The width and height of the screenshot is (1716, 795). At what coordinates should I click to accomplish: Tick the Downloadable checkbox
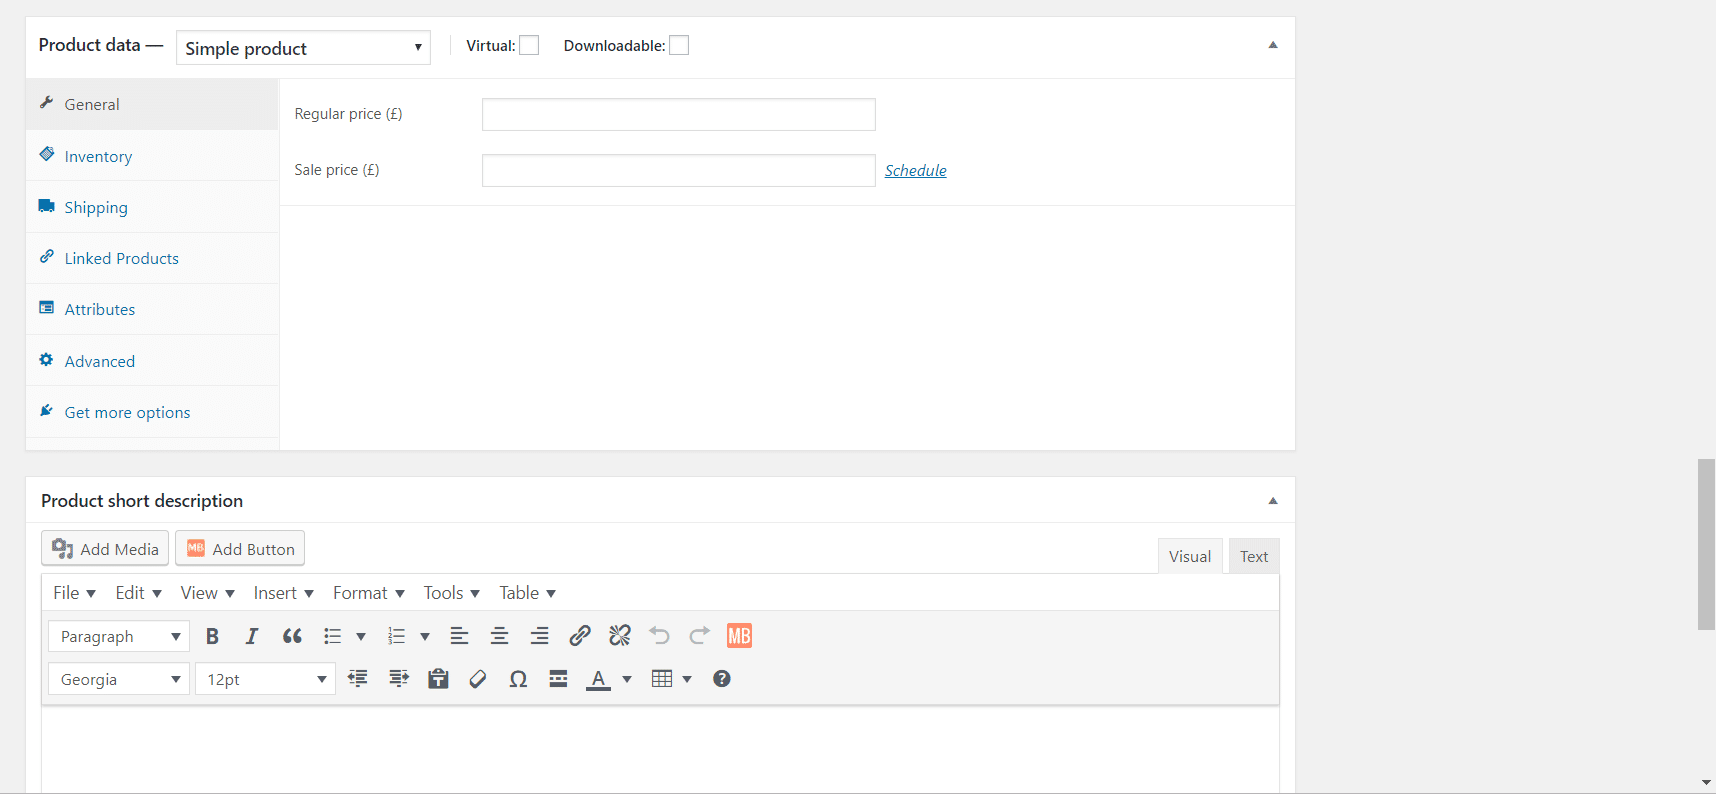click(679, 46)
